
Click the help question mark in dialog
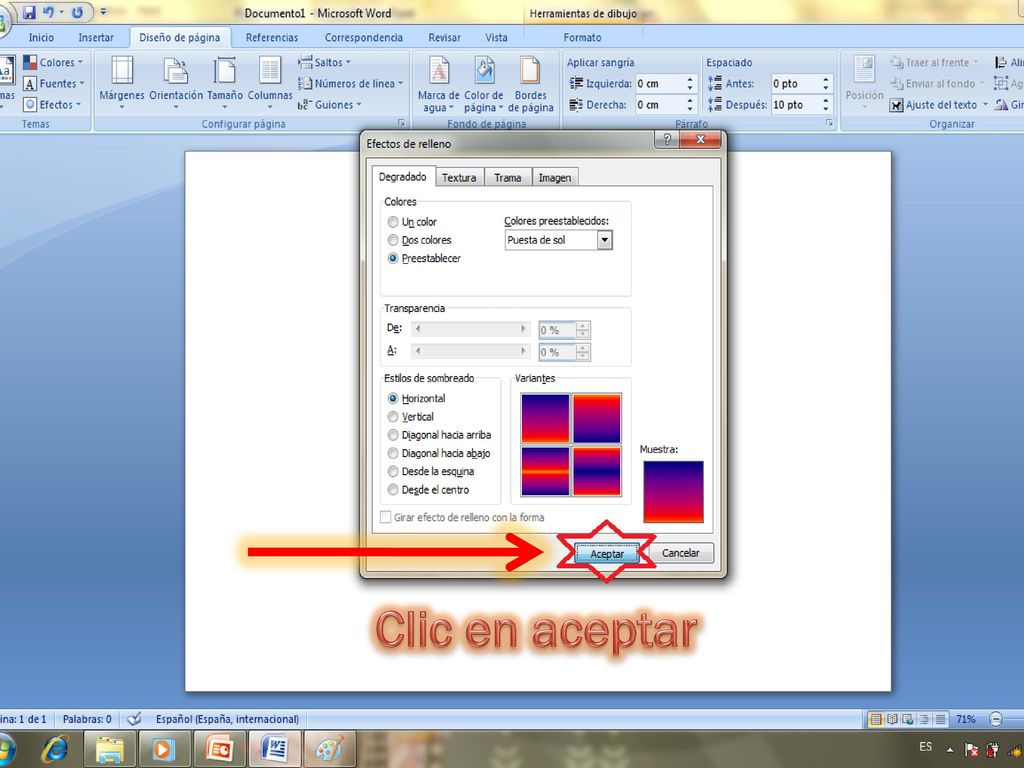click(667, 139)
